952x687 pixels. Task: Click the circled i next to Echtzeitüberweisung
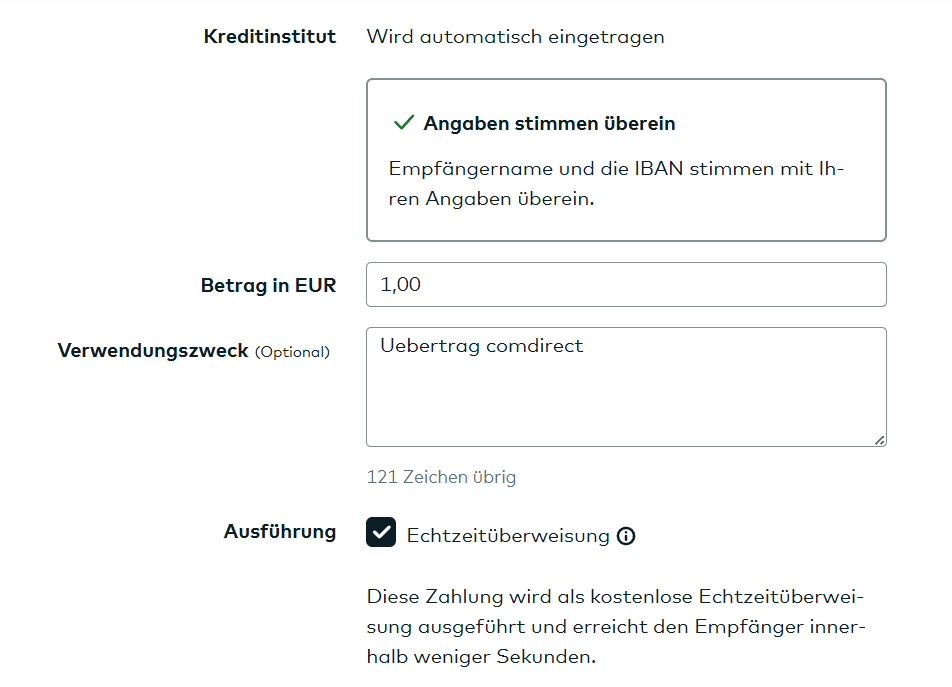point(627,536)
